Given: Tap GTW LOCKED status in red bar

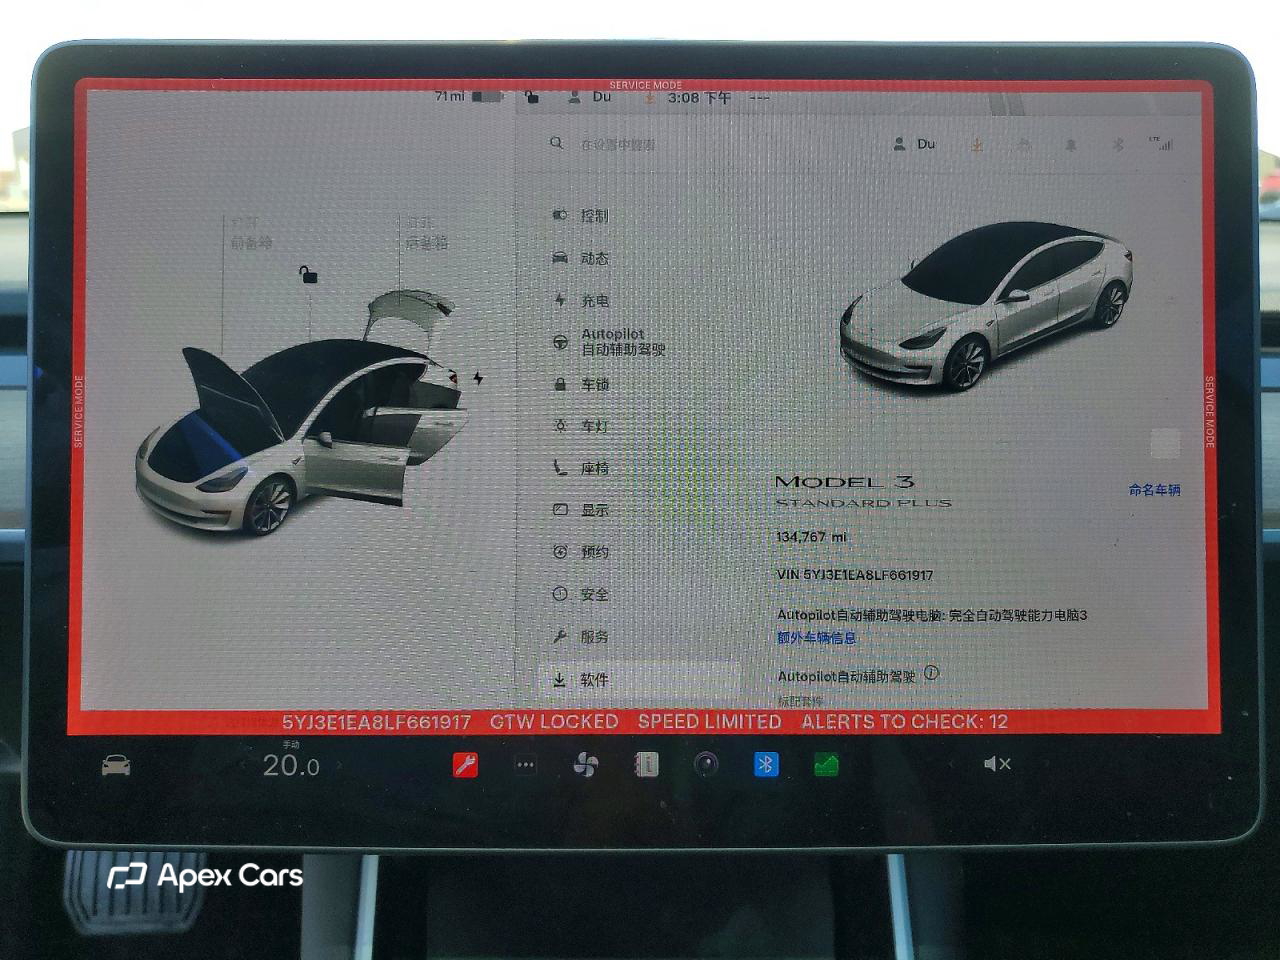Looking at the screenshot, I should click(554, 721).
